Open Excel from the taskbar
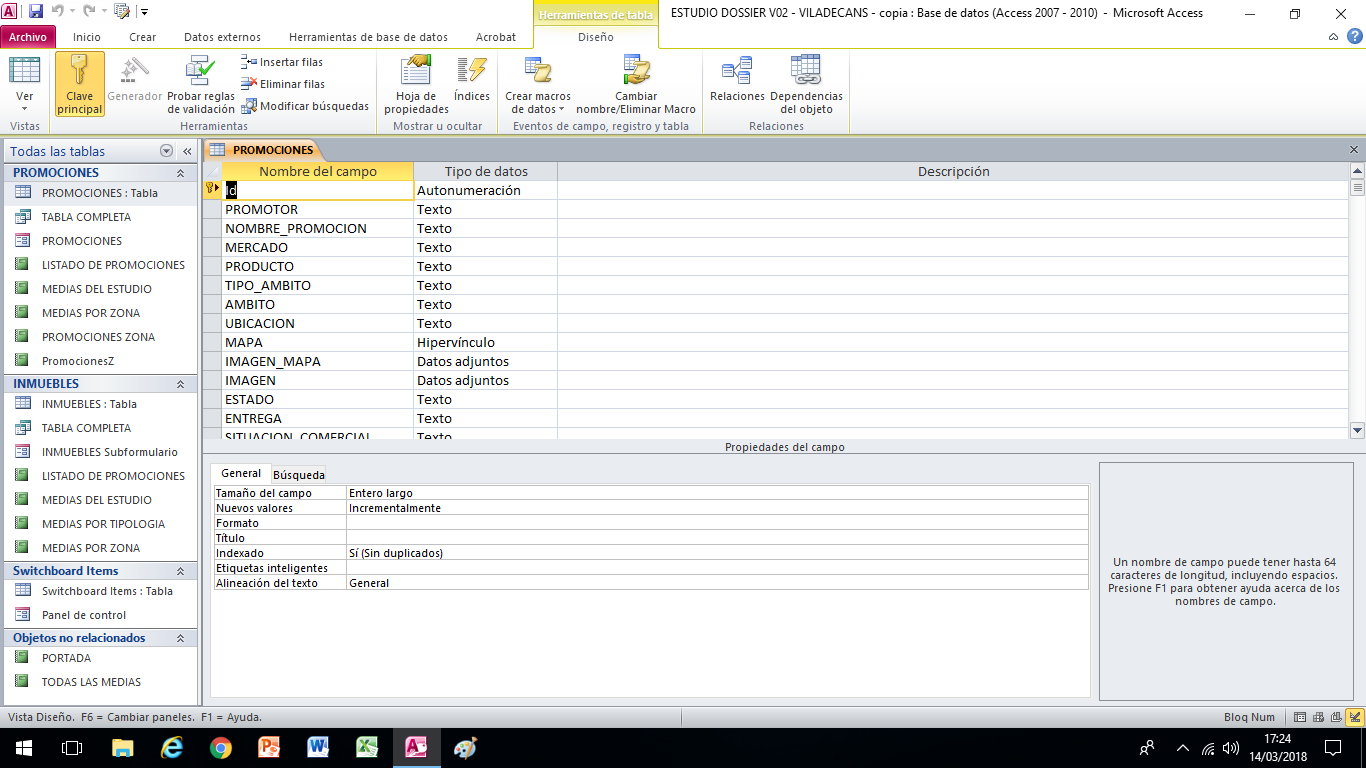 point(367,748)
